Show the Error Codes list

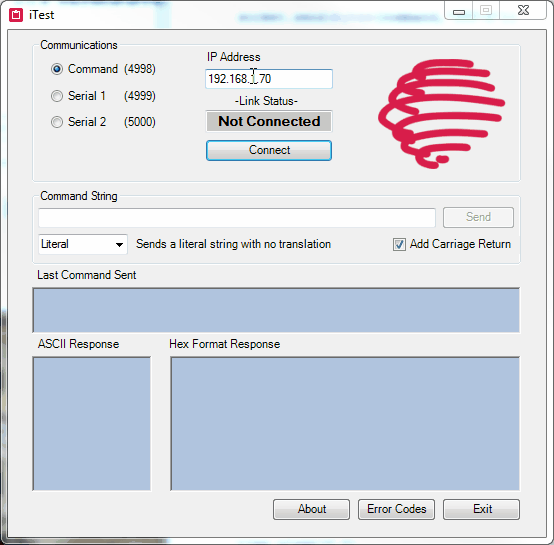coord(396,509)
